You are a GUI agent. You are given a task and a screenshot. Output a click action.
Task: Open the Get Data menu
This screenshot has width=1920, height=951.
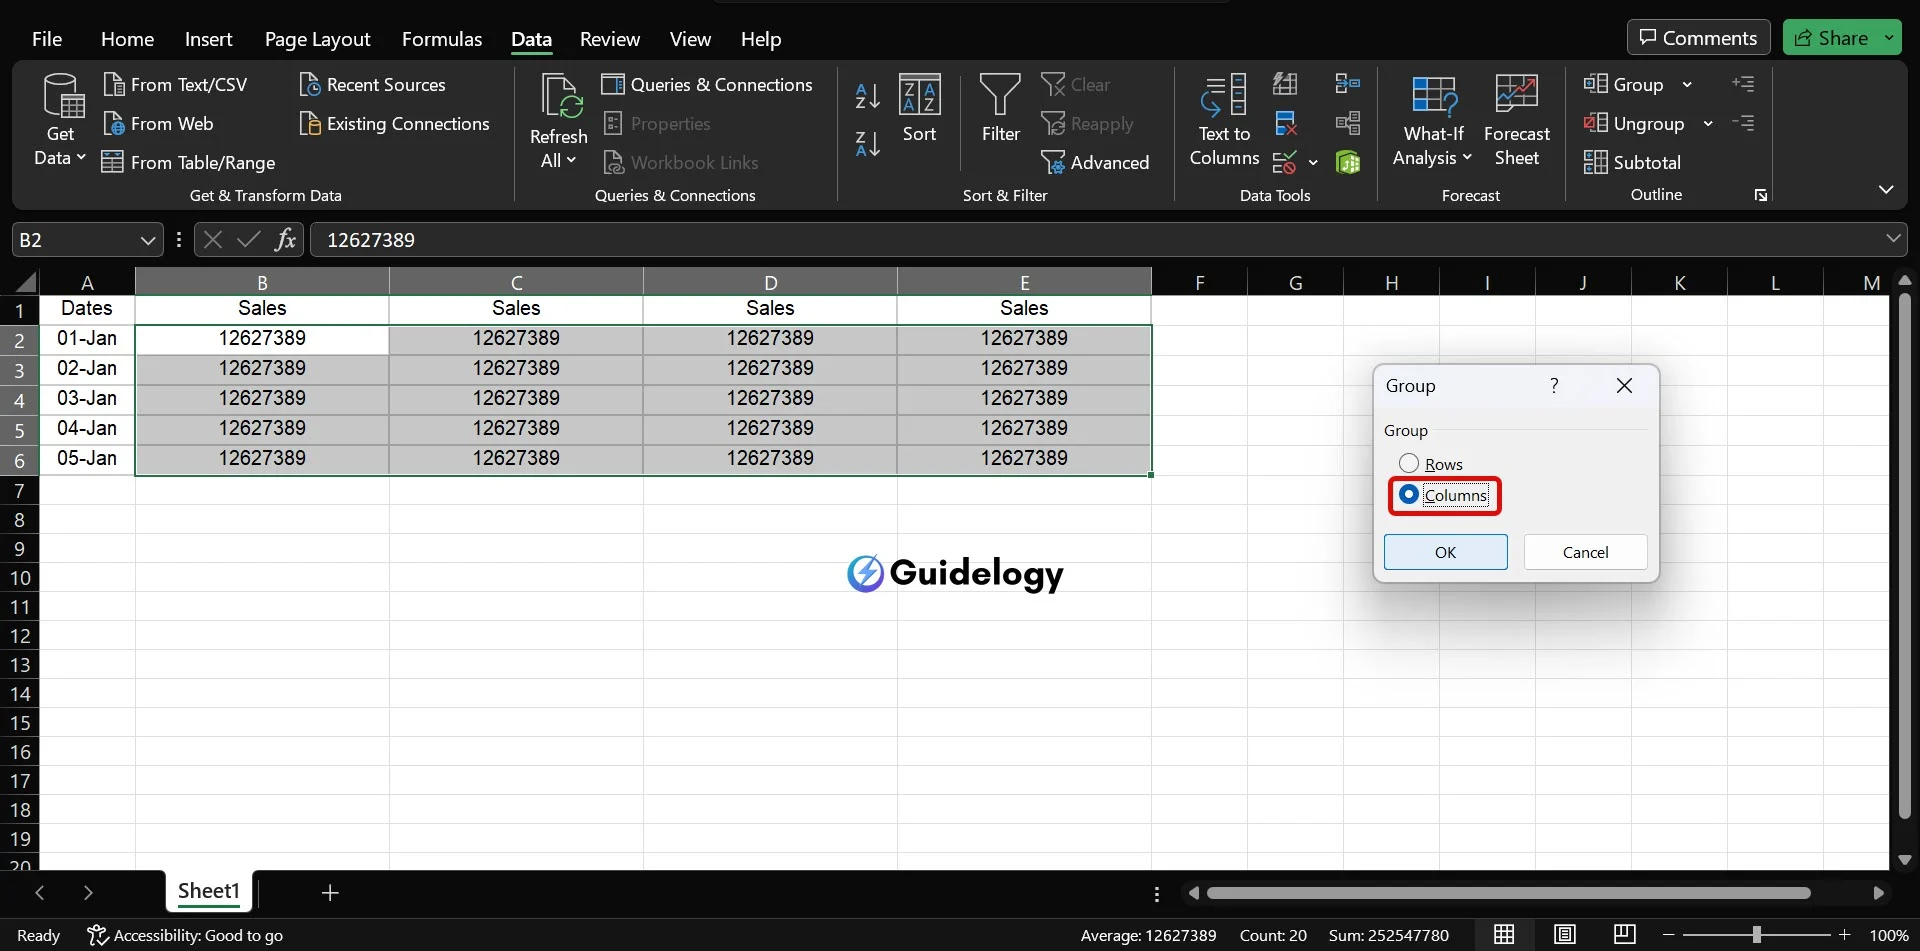[x=61, y=120]
